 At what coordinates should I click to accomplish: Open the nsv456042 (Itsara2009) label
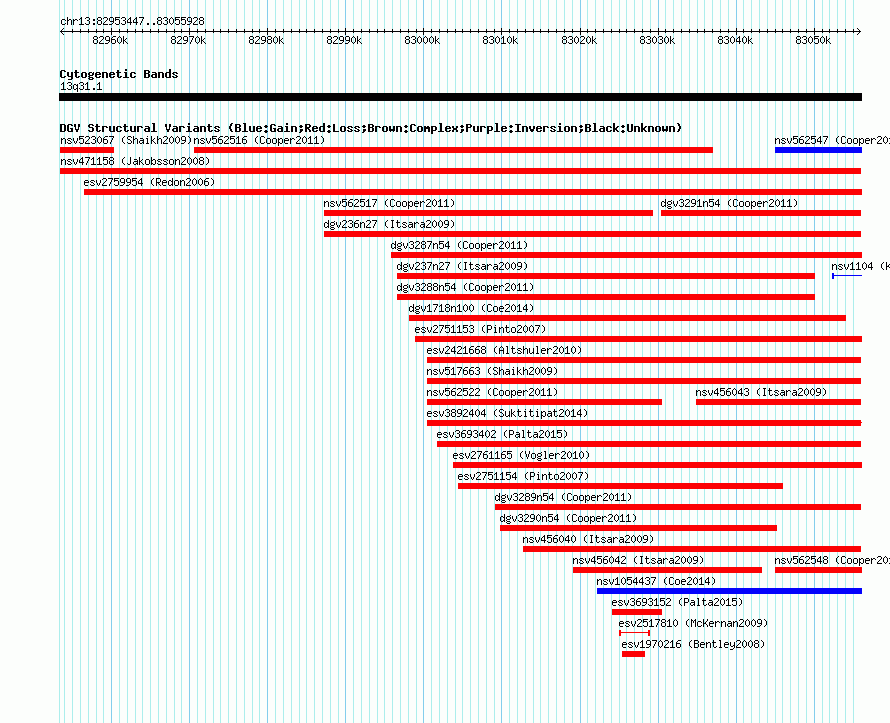pyautogui.click(x=638, y=560)
